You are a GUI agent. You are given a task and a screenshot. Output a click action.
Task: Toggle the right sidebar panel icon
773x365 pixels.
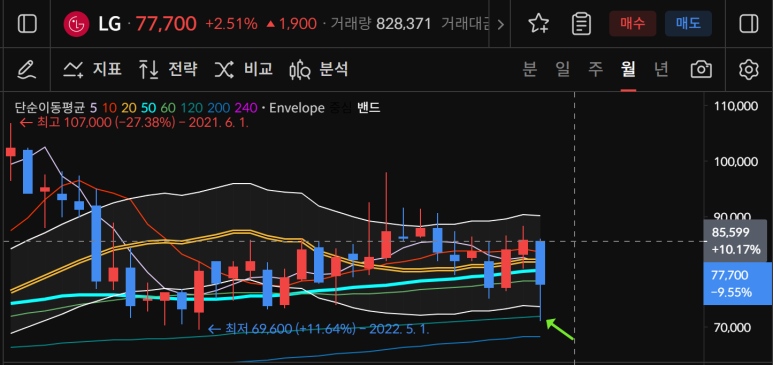(749, 24)
